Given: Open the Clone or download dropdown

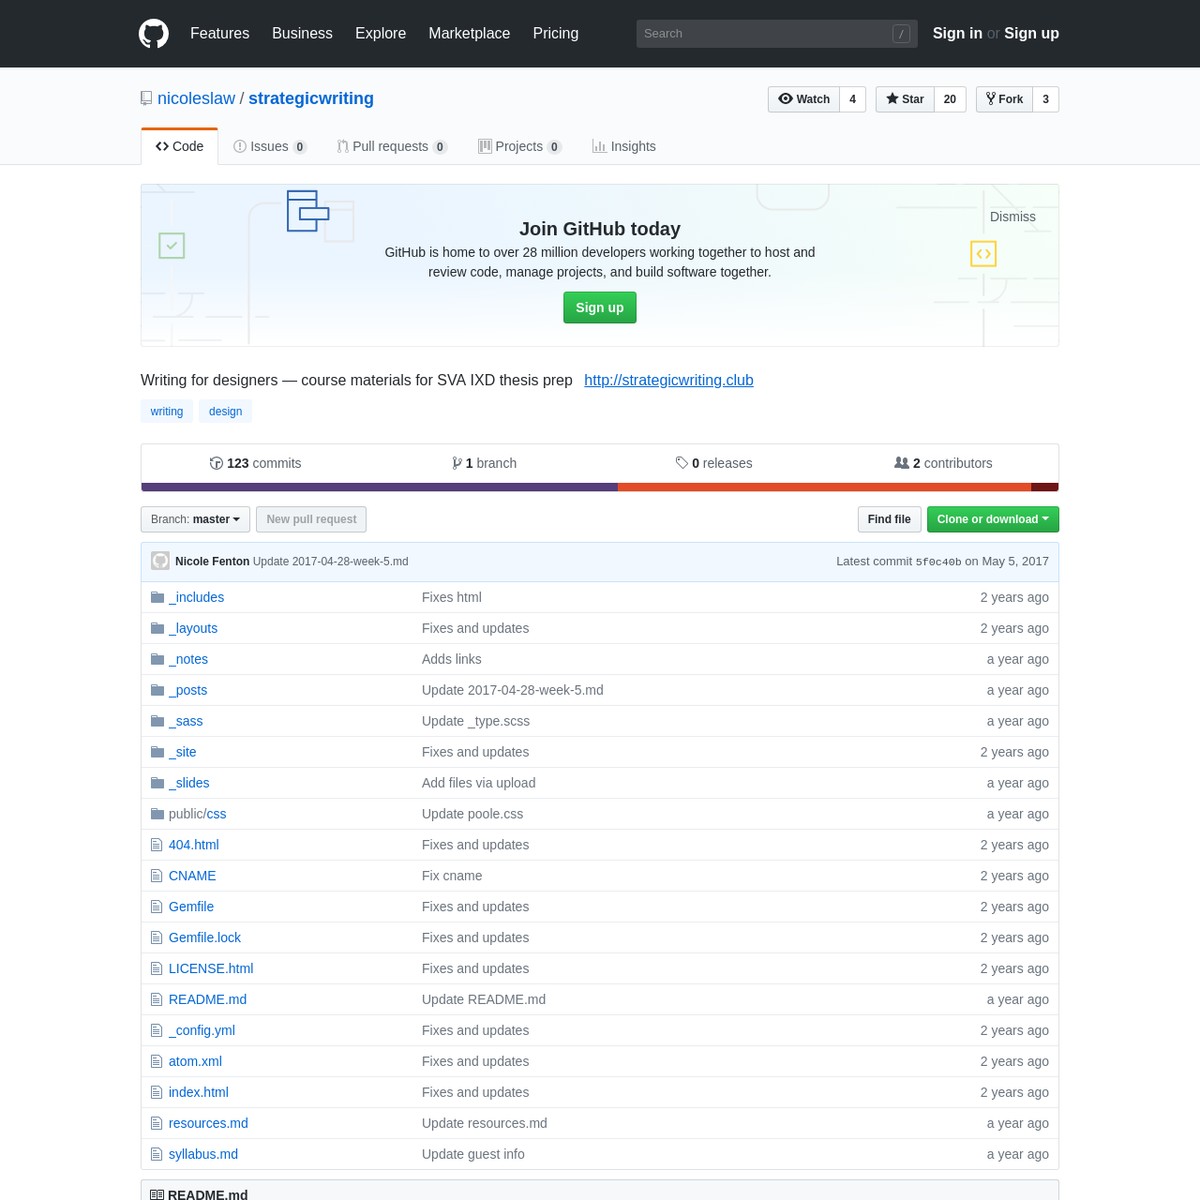Looking at the screenshot, I should 993,519.
